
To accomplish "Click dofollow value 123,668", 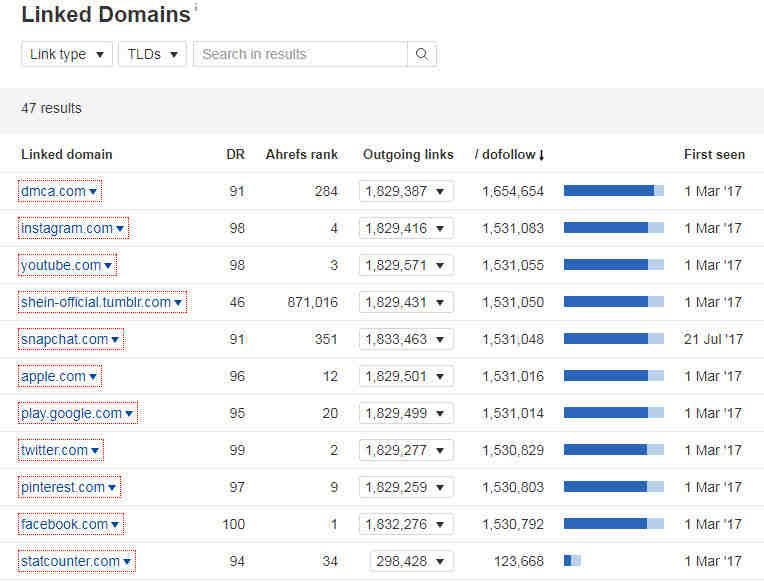I will point(519,561).
